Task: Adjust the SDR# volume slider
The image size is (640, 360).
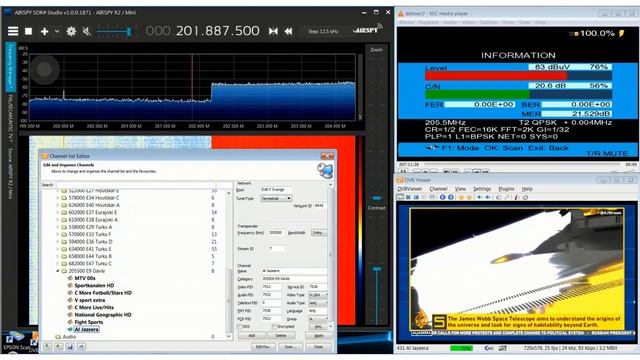Action: (114, 31)
